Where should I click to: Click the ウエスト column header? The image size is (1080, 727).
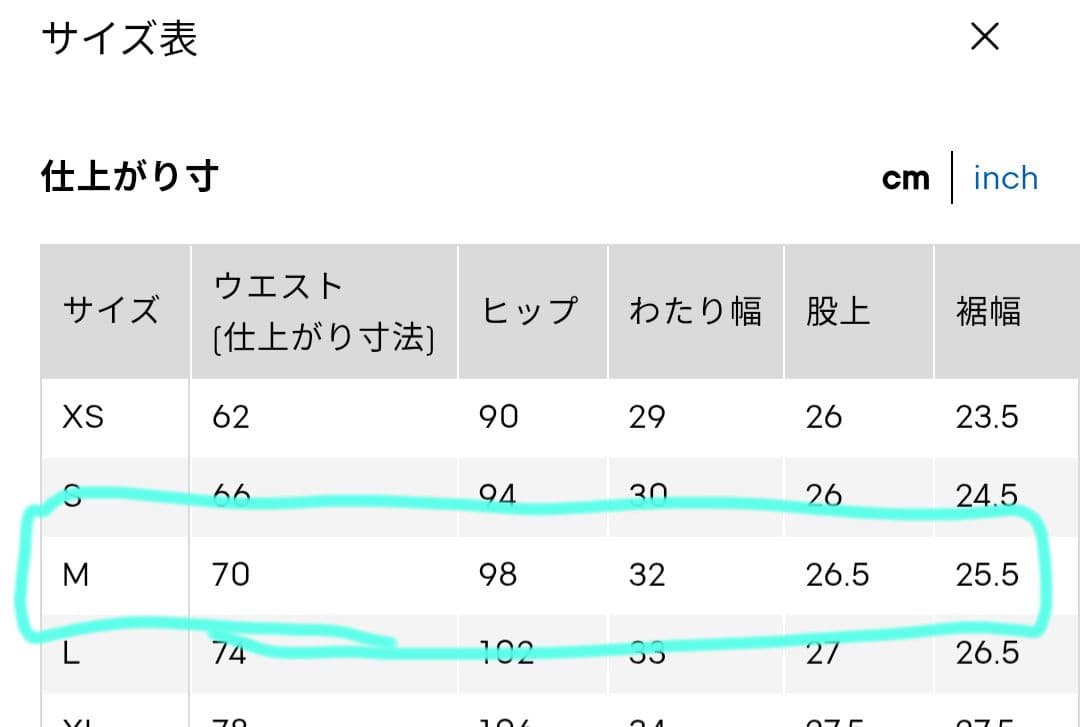(324, 311)
